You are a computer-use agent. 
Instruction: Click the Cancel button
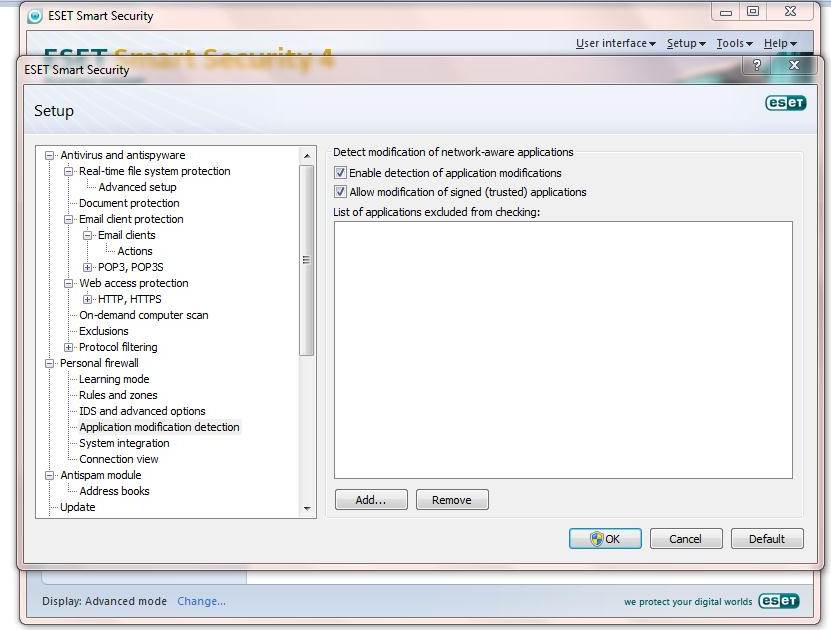click(x=686, y=539)
